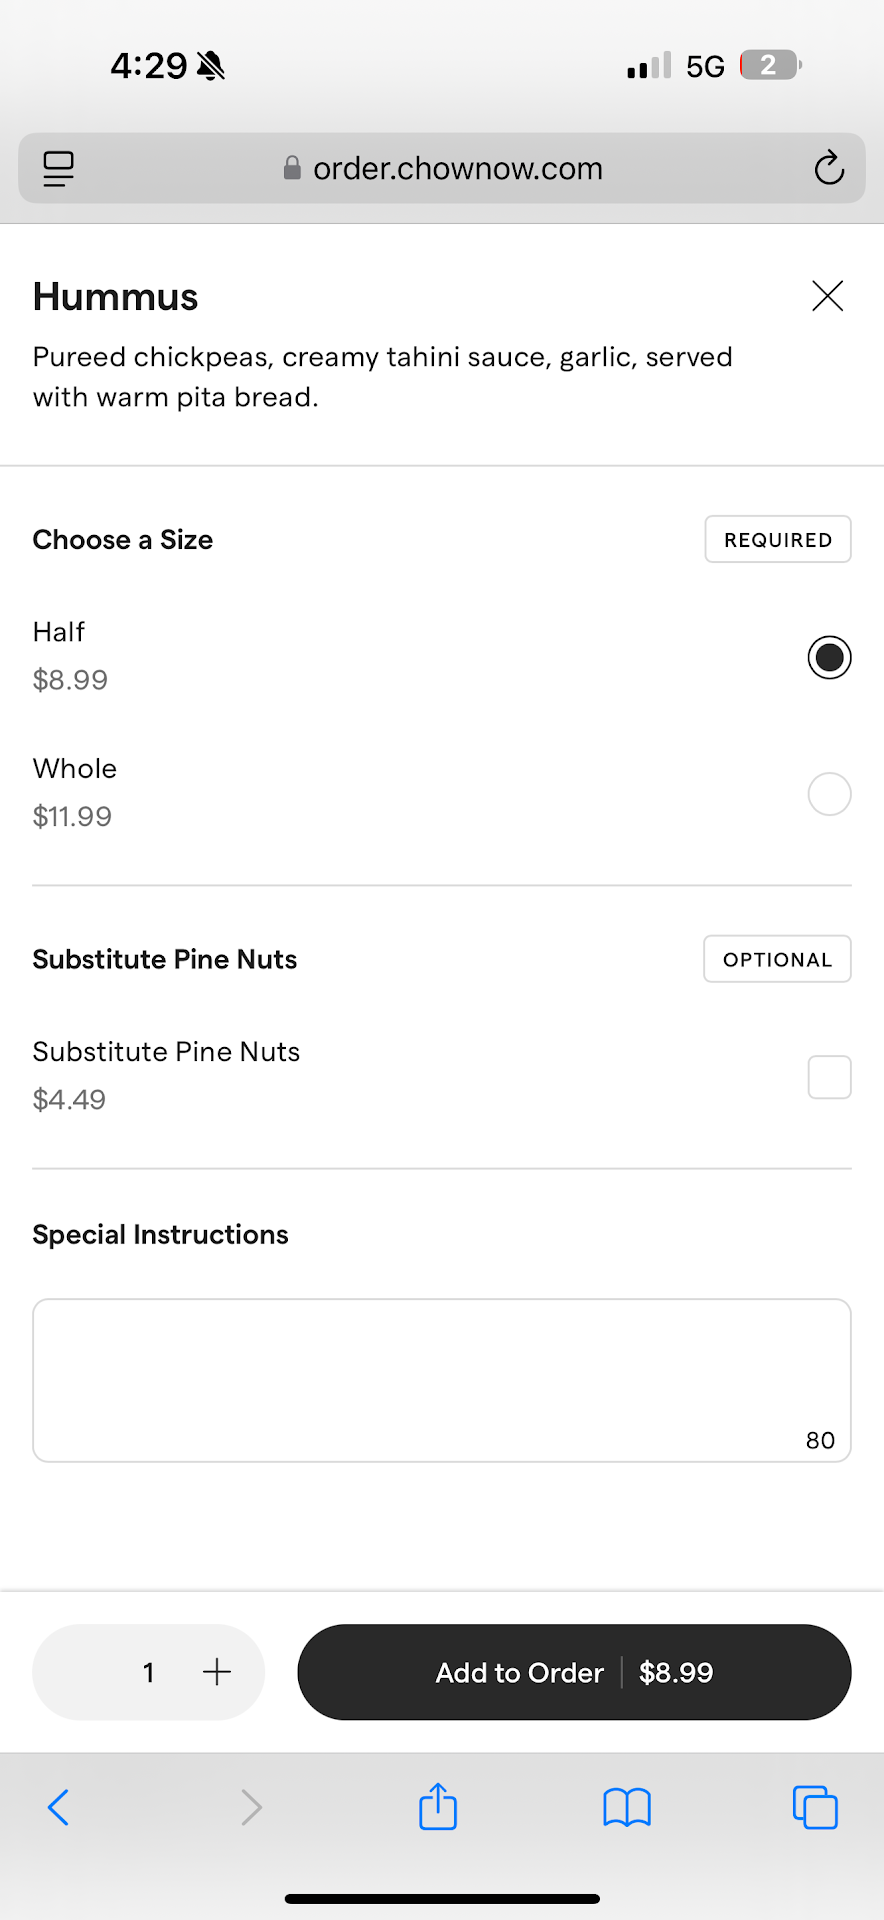Increase item quantity with plus button
884x1920 pixels.
click(x=217, y=1672)
